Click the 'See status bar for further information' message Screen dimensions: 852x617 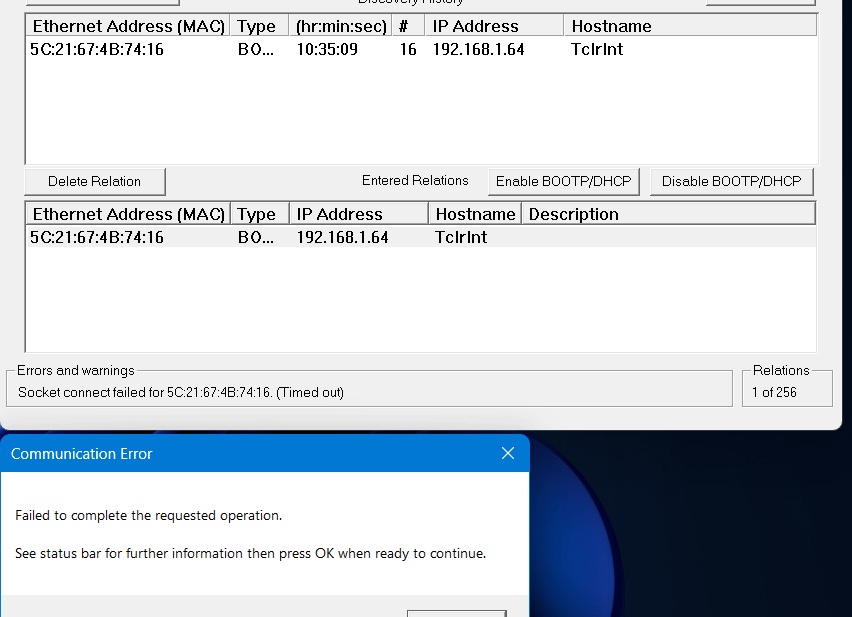pos(250,553)
